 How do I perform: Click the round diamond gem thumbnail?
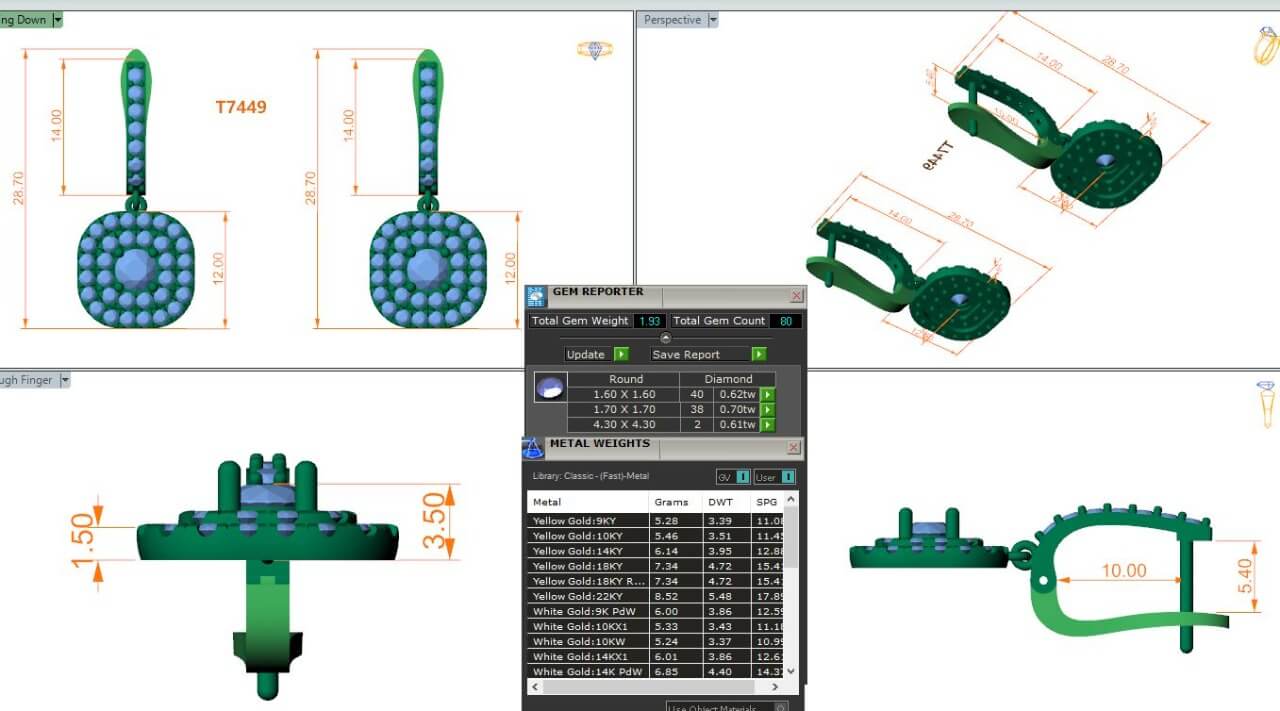coord(550,388)
